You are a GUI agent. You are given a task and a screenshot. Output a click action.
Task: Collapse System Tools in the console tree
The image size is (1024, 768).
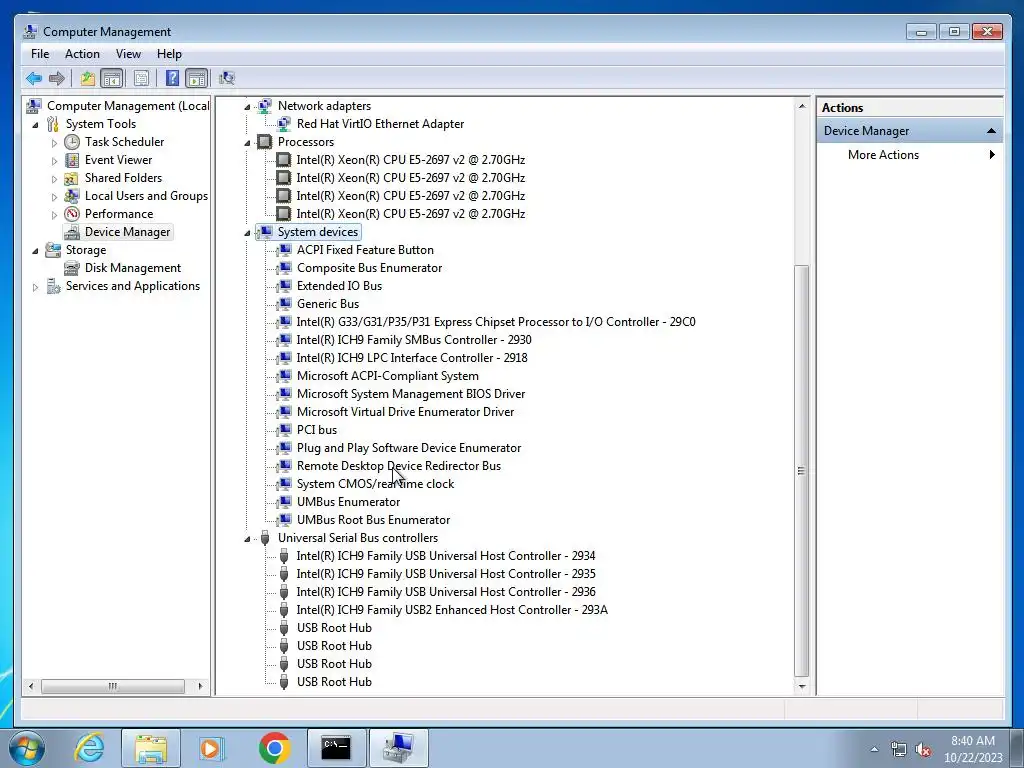(x=35, y=125)
